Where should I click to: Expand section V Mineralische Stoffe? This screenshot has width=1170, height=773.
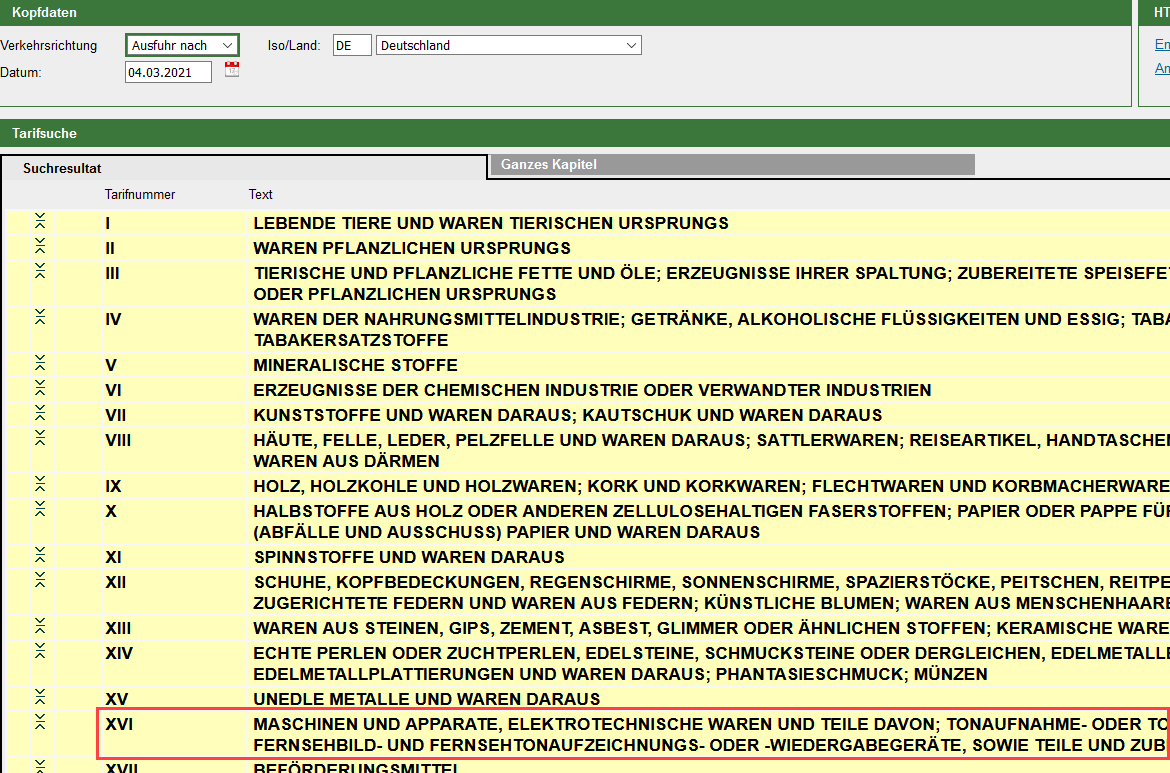(x=40, y=363)
